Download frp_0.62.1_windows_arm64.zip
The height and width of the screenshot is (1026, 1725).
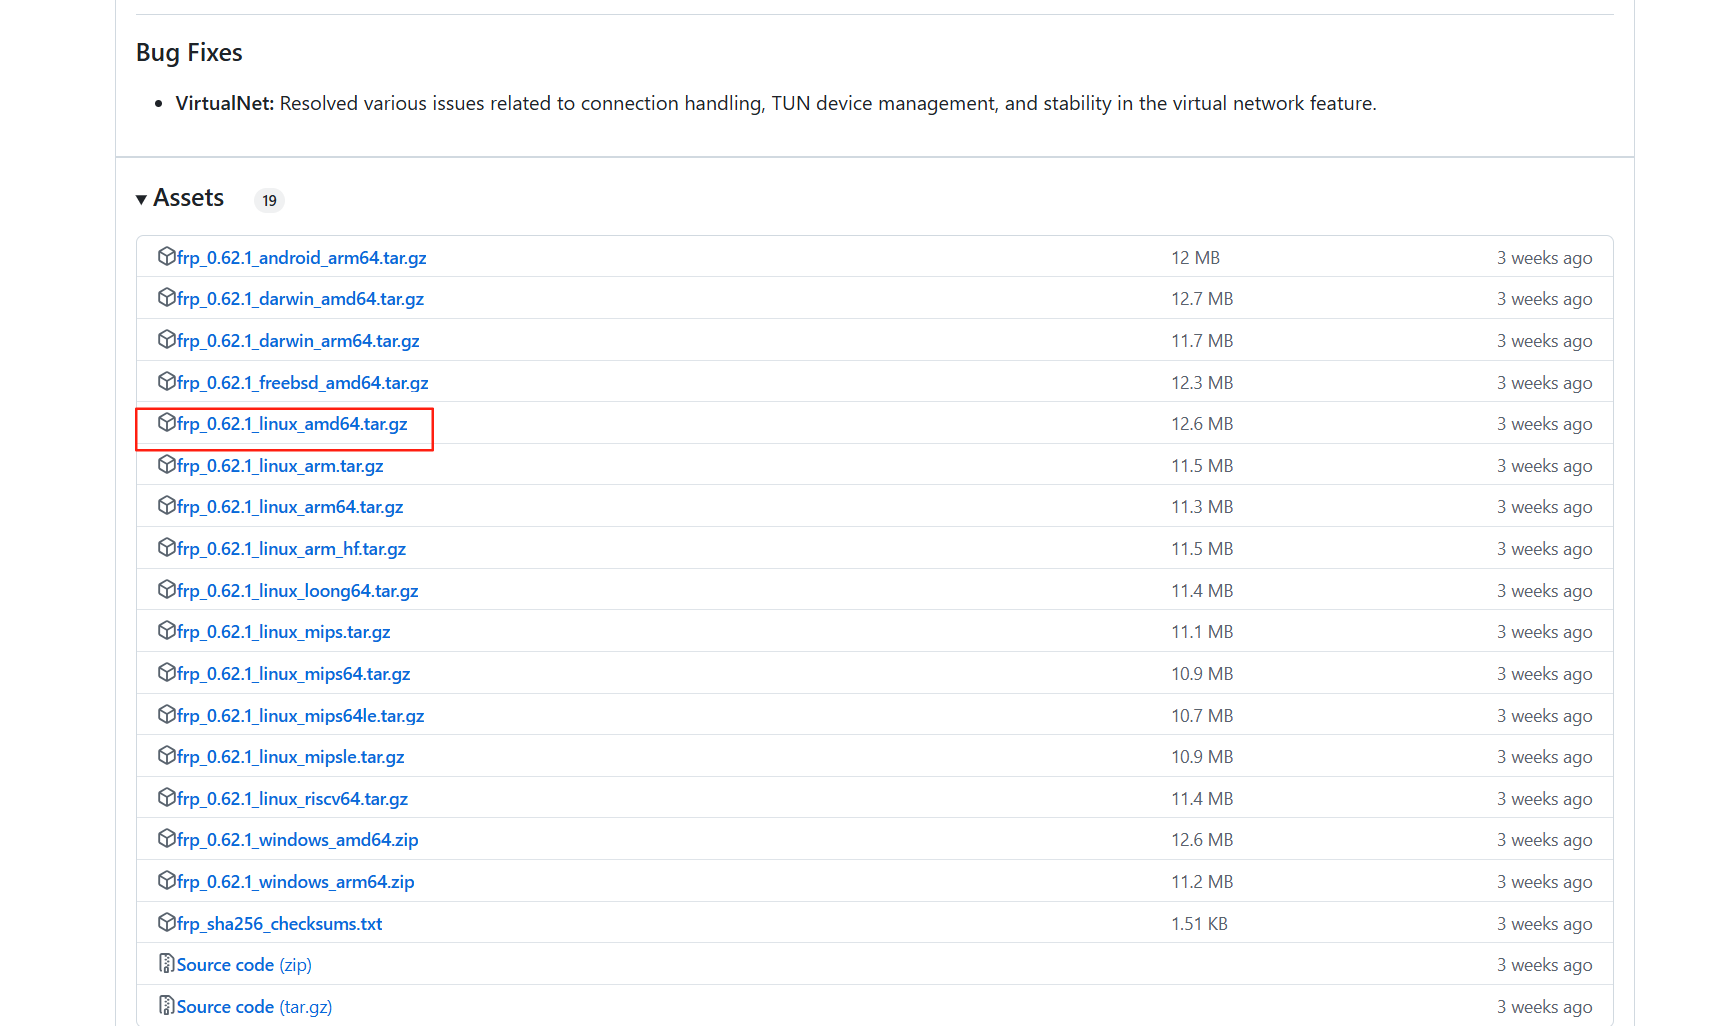pos(295,882)
